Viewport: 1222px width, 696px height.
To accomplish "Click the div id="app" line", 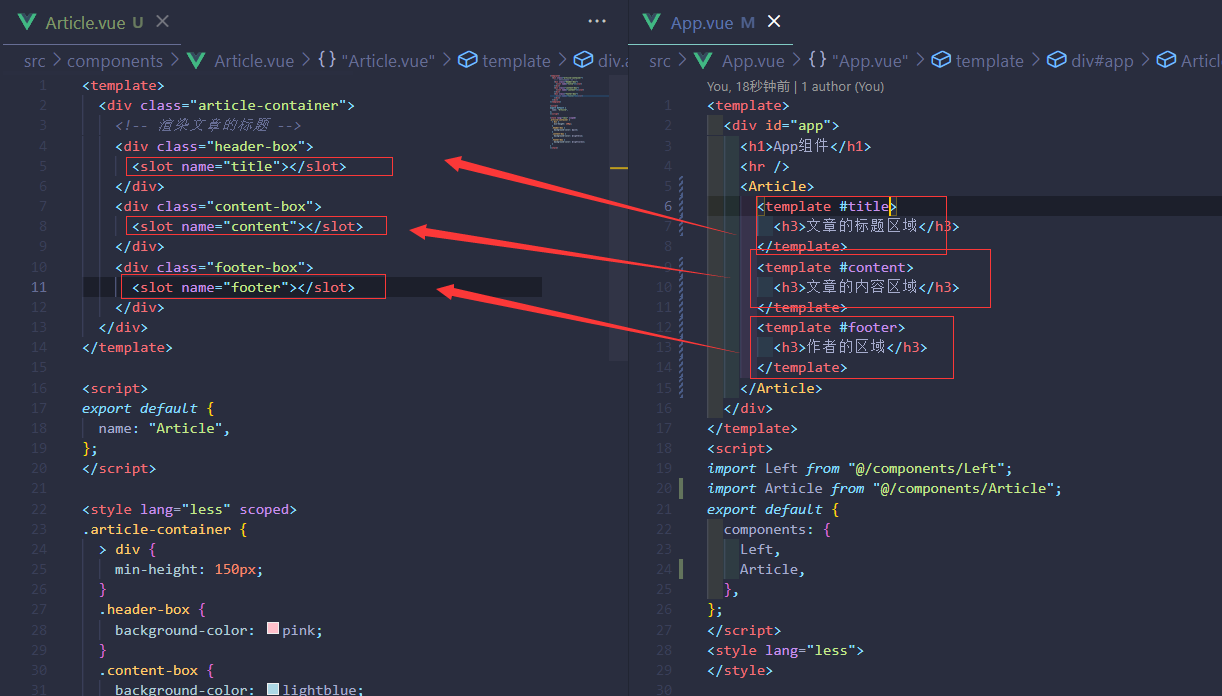I will 781,125.
